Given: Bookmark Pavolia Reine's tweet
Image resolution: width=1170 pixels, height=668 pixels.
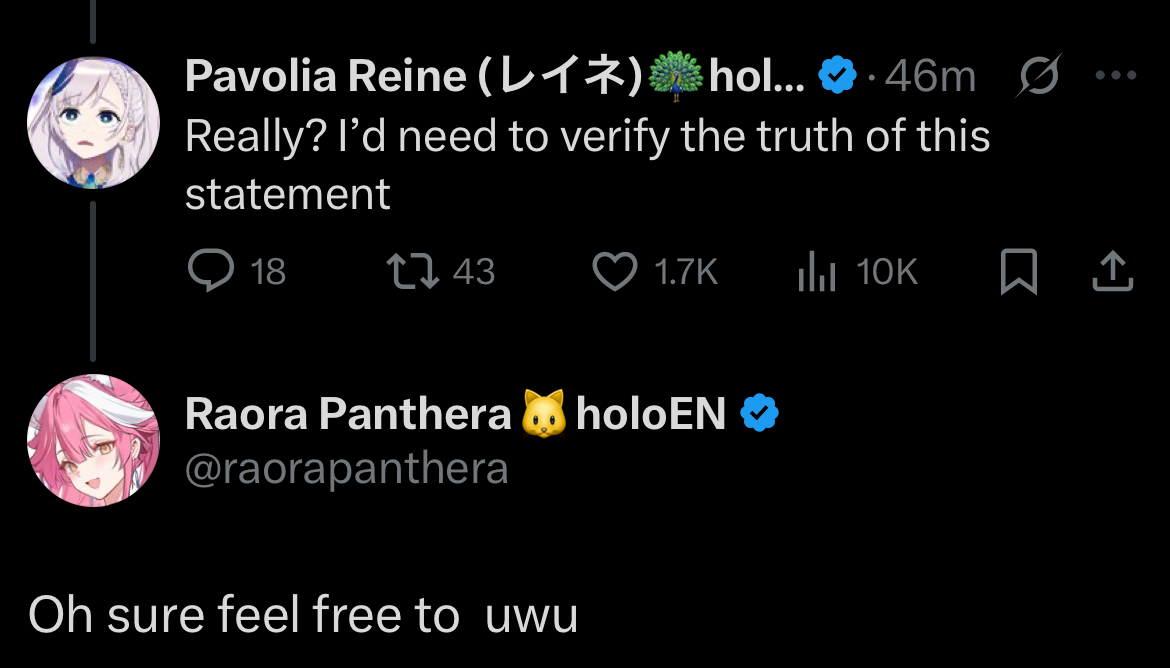Looking at the screenshot, I should pos(1018,272).
